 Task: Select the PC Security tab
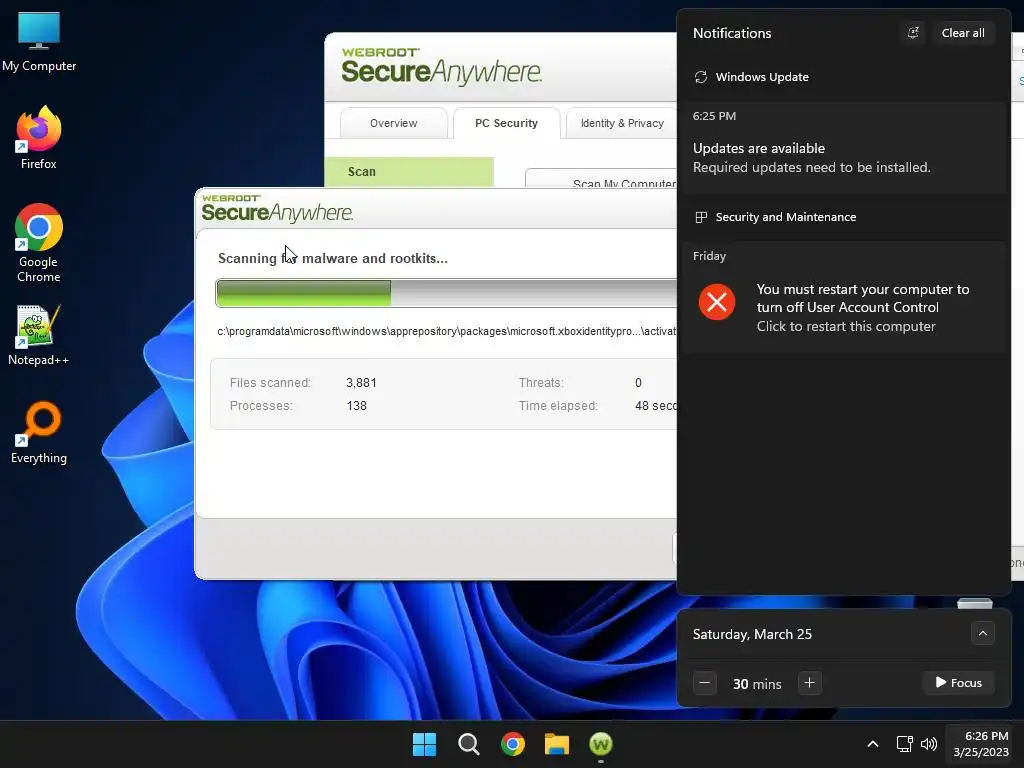point(506,123)
